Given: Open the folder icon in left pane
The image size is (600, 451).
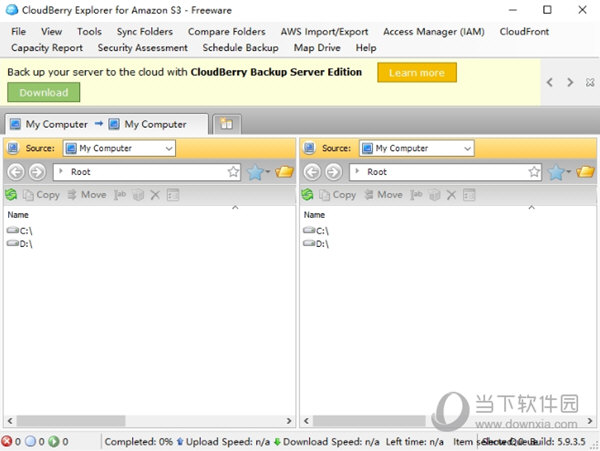Looking at the screenshot, I should [284, 172].
